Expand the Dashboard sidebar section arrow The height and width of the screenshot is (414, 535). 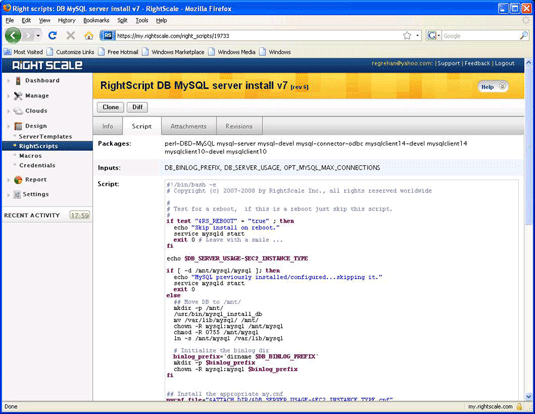coord(8,81)
